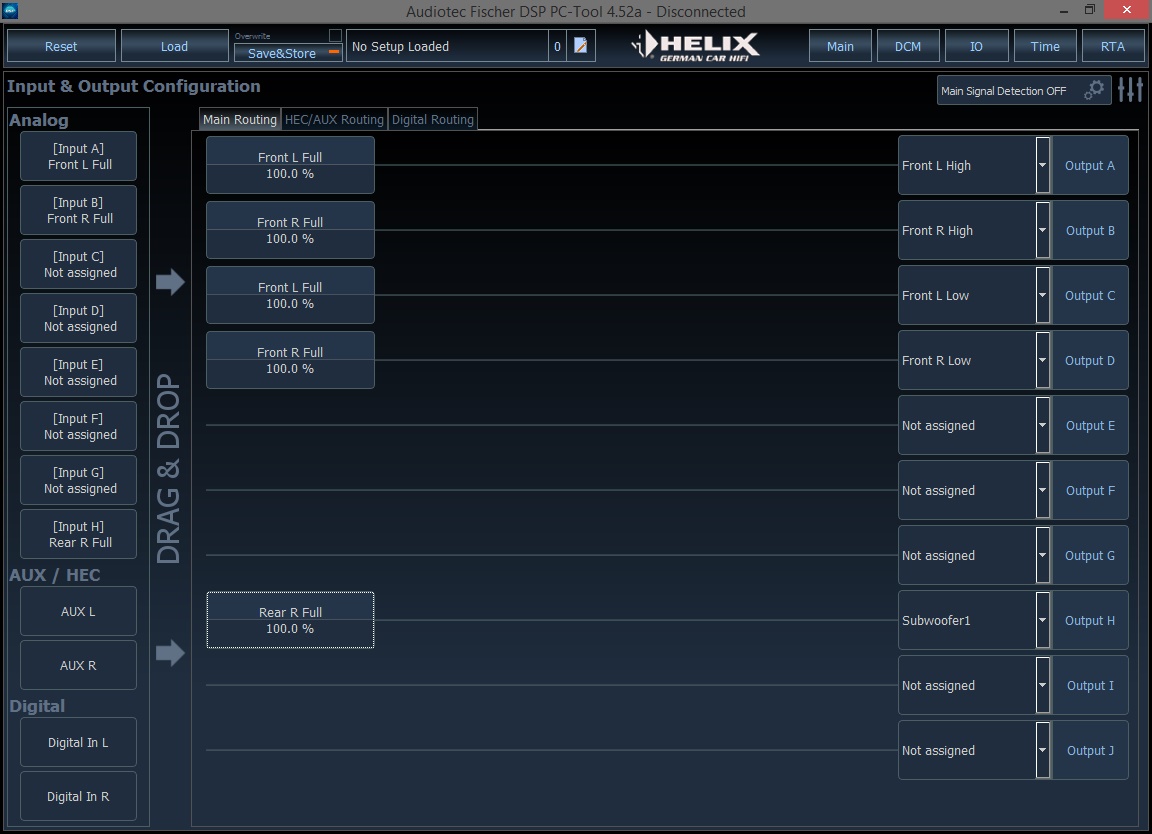Click the app icon in title bar
1152x834 pixels.
point(10,10)
